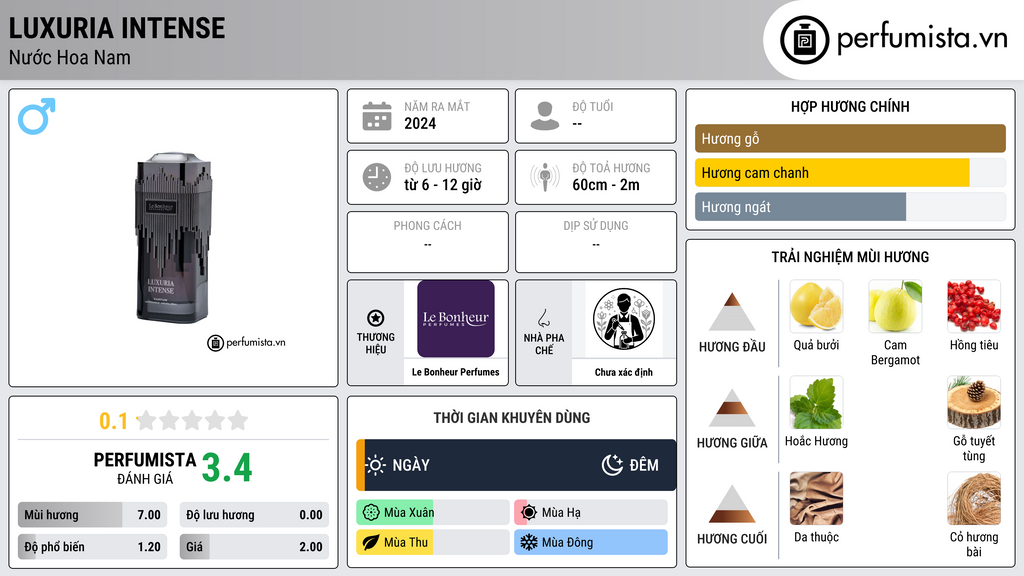
Task: Click the clock icon for Độ lưu hương
Action: [377, 177]
